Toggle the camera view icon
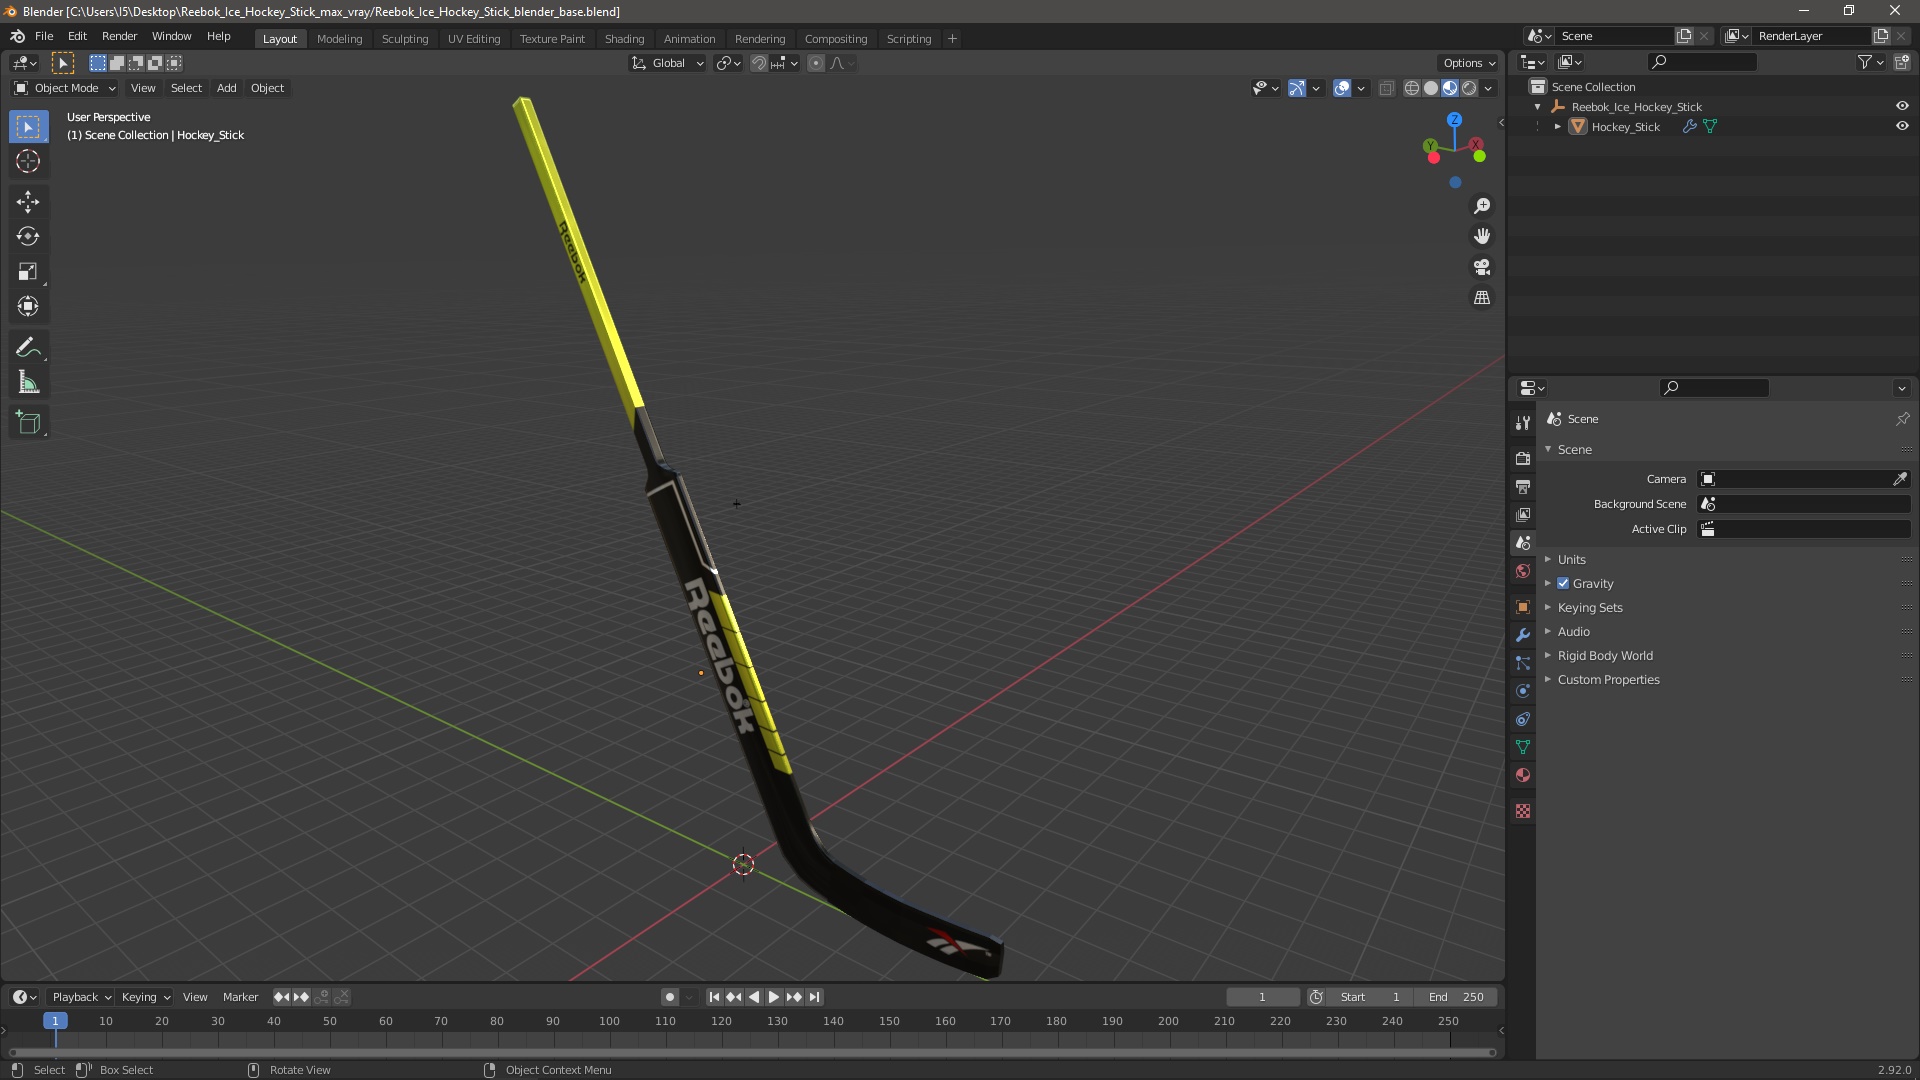1920x1080 pixels. (x=1482, y=267)
